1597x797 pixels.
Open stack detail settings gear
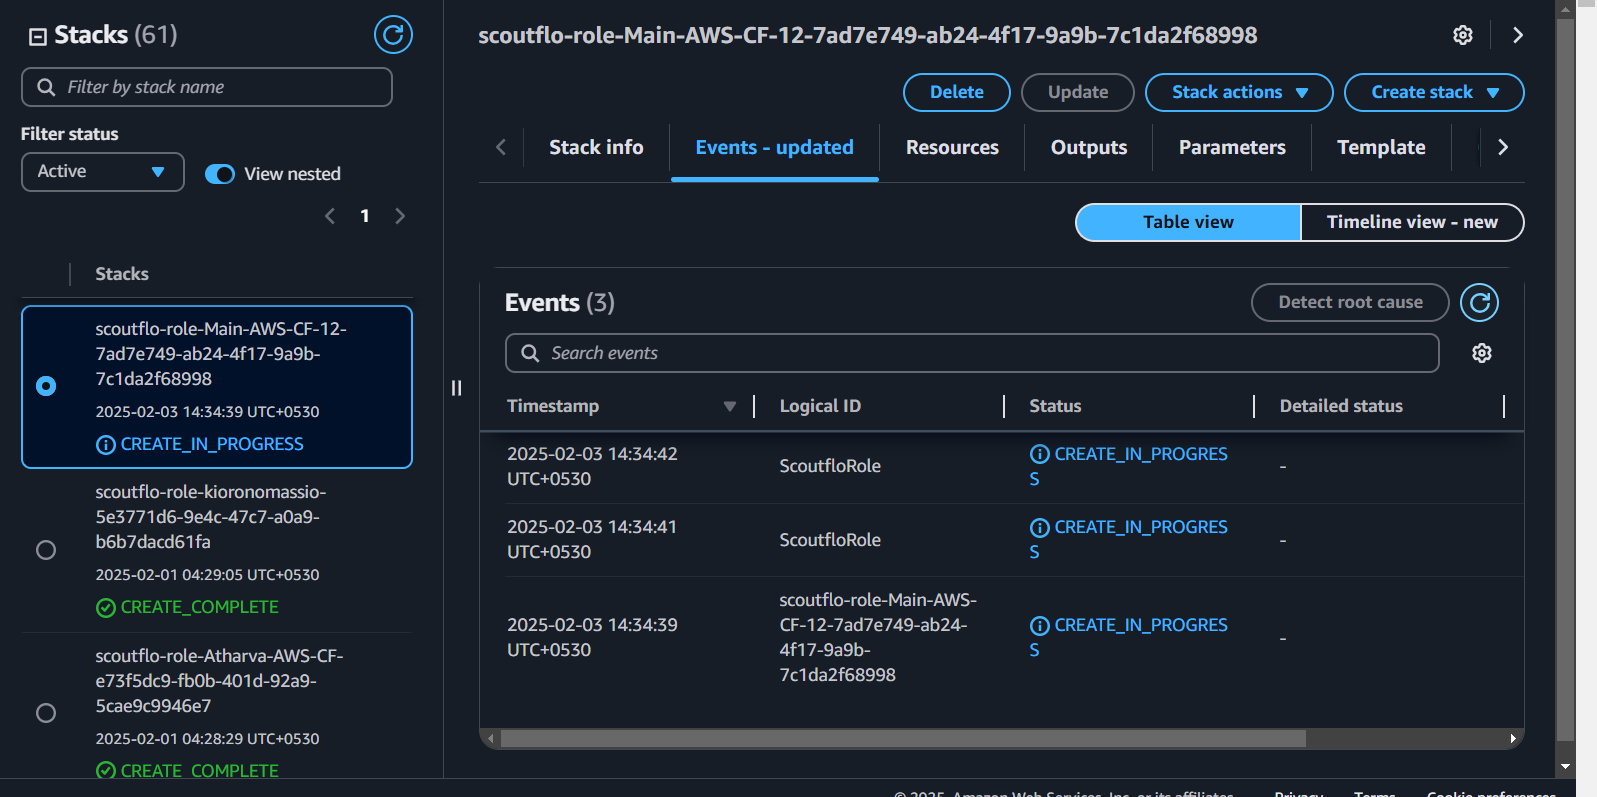tap(1462, 35)
